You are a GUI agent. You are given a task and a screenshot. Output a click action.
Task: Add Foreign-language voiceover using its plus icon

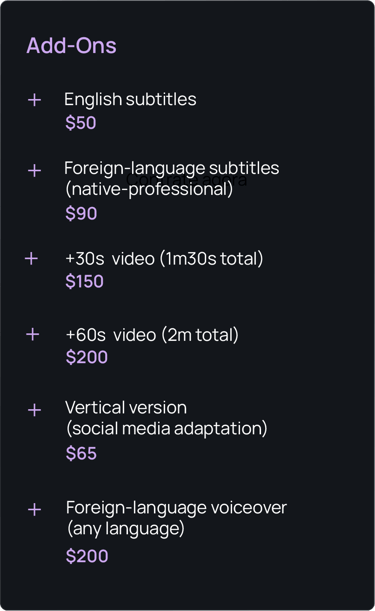pyautogui.click(x=34, y=509)
